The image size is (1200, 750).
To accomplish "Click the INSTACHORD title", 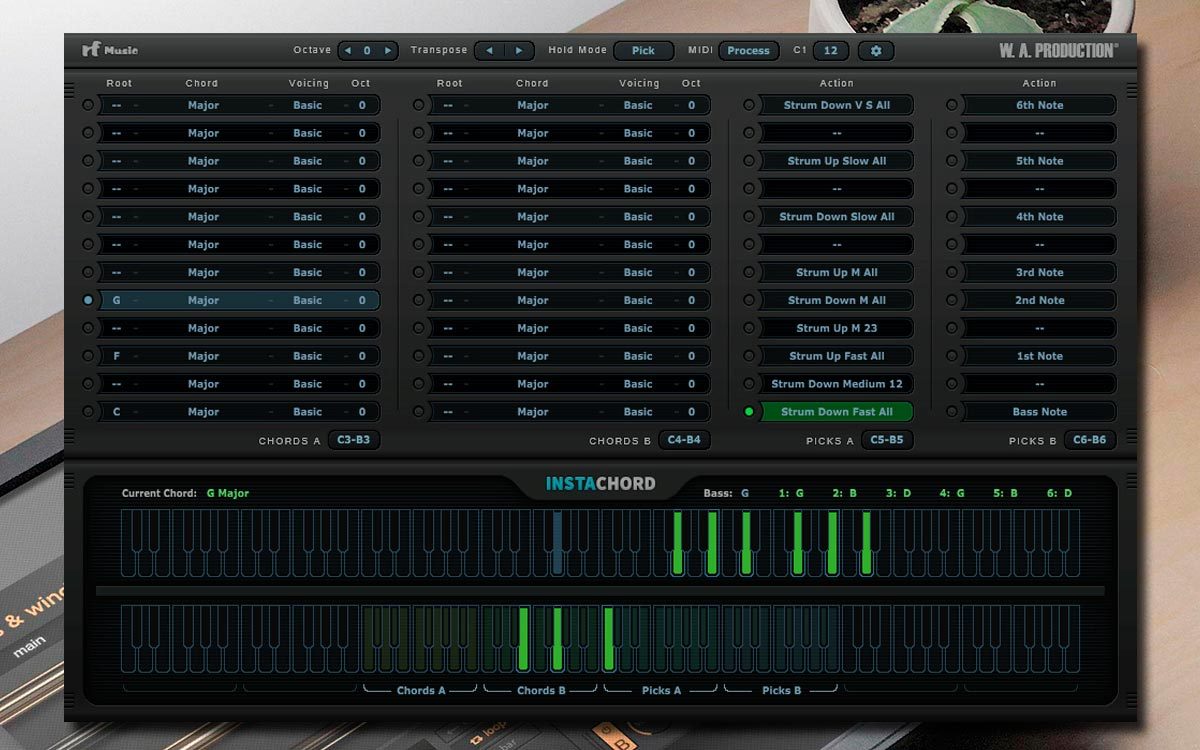I will (x=601, y=484).
